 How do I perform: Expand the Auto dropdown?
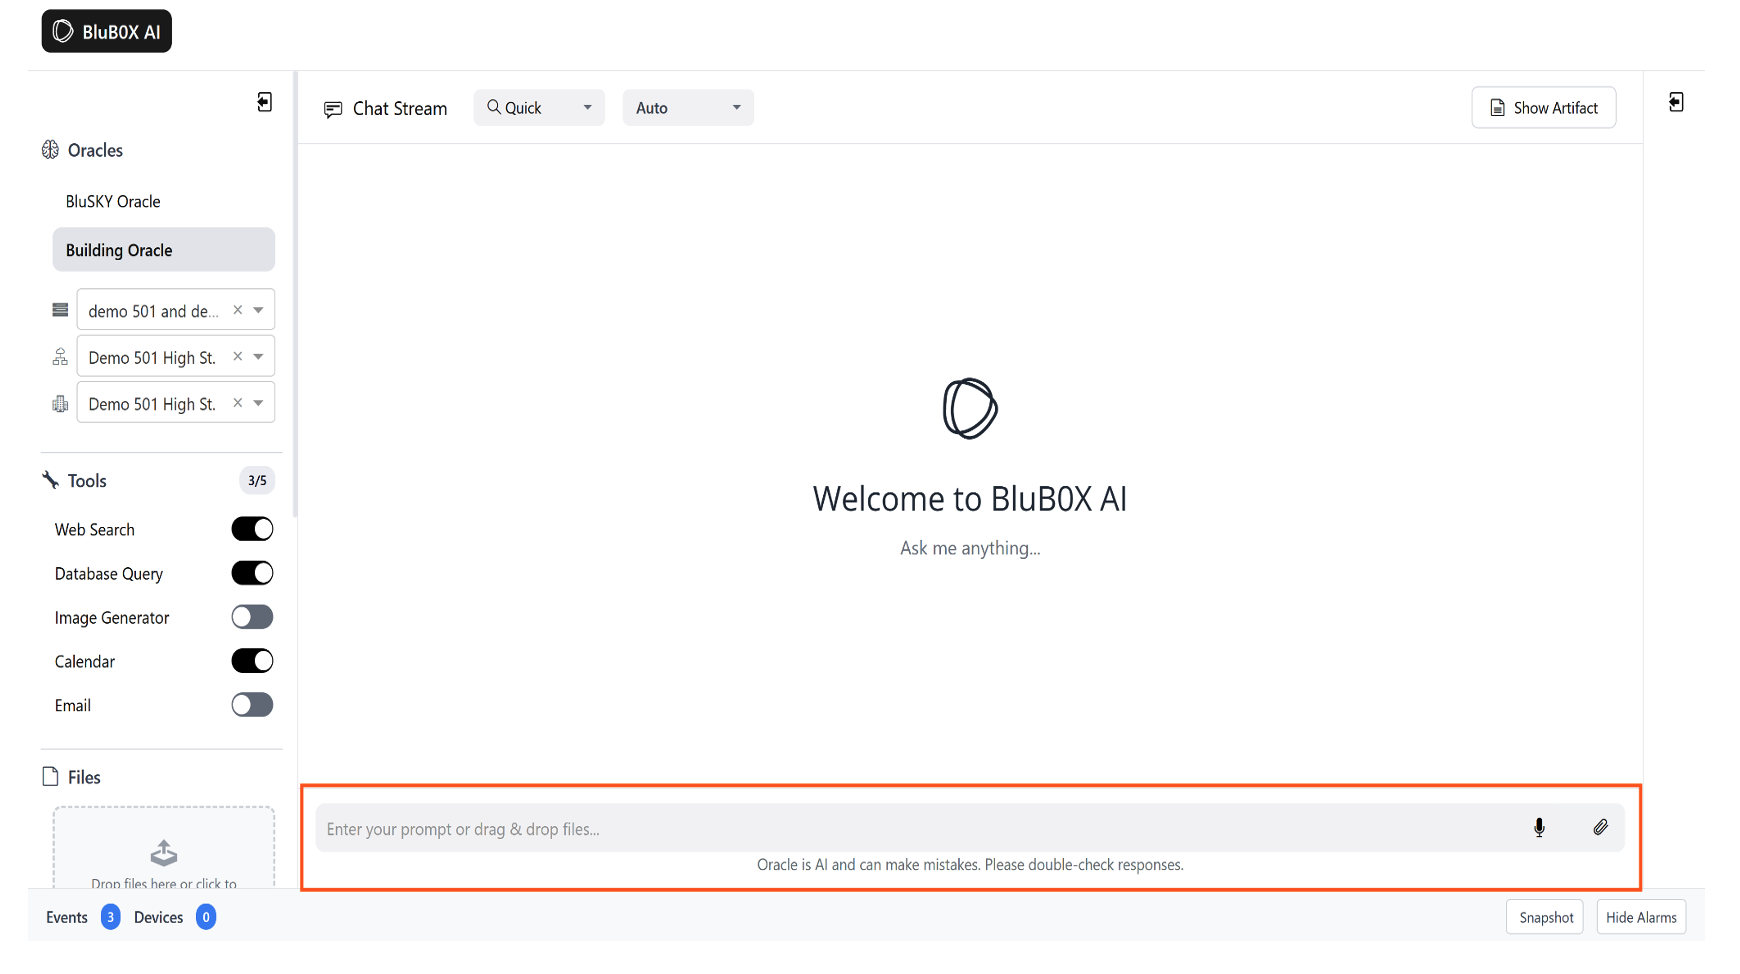pyautogui.click(x=688, y=108)
